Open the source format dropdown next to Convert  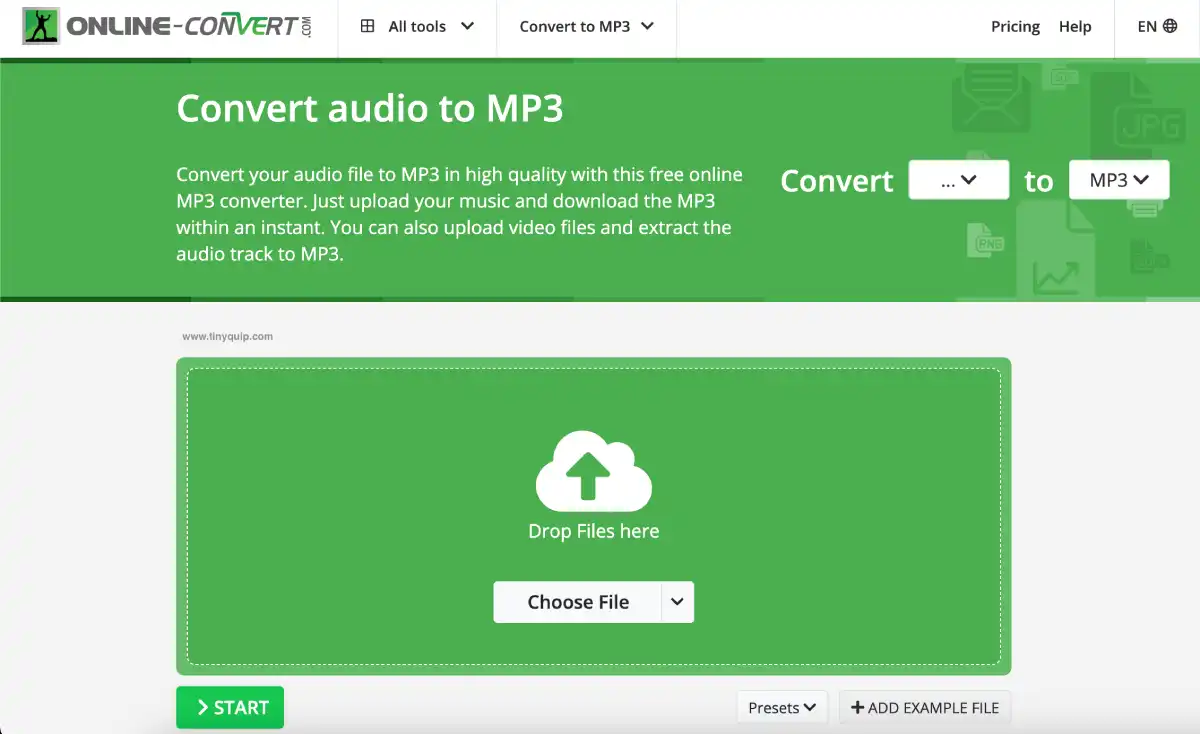[958, 180]
